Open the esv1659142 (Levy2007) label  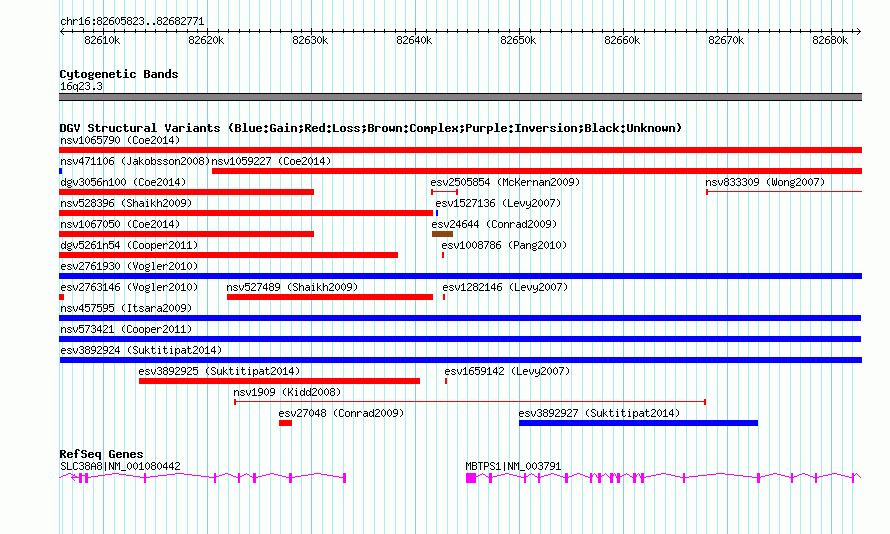coord(507,371)
